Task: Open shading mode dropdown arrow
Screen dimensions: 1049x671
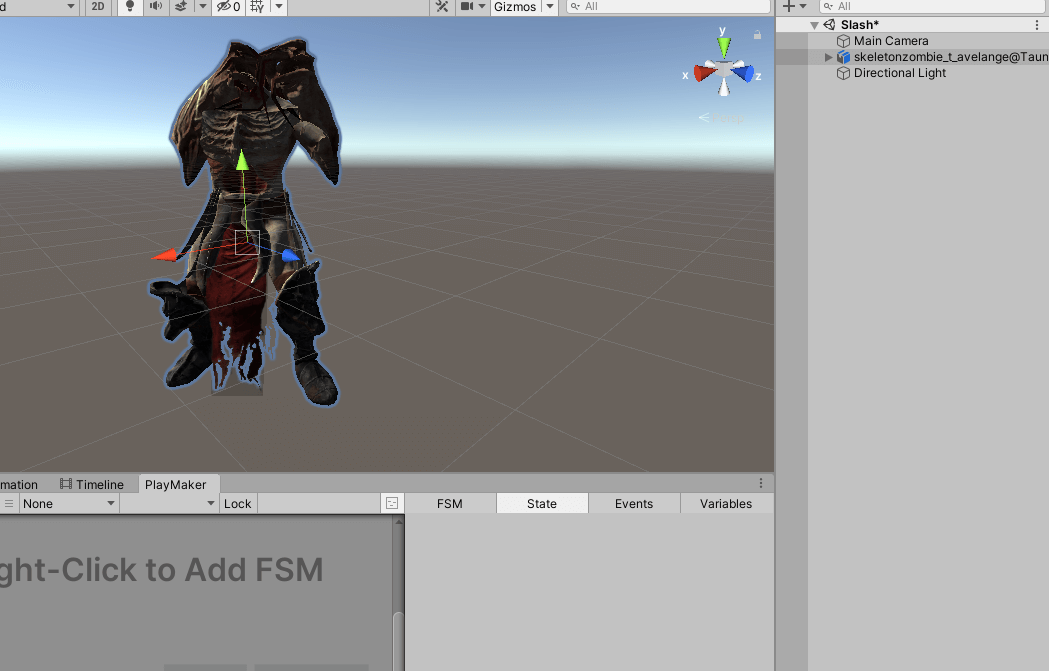Action: pyautogui.click(x=71, y=7)
